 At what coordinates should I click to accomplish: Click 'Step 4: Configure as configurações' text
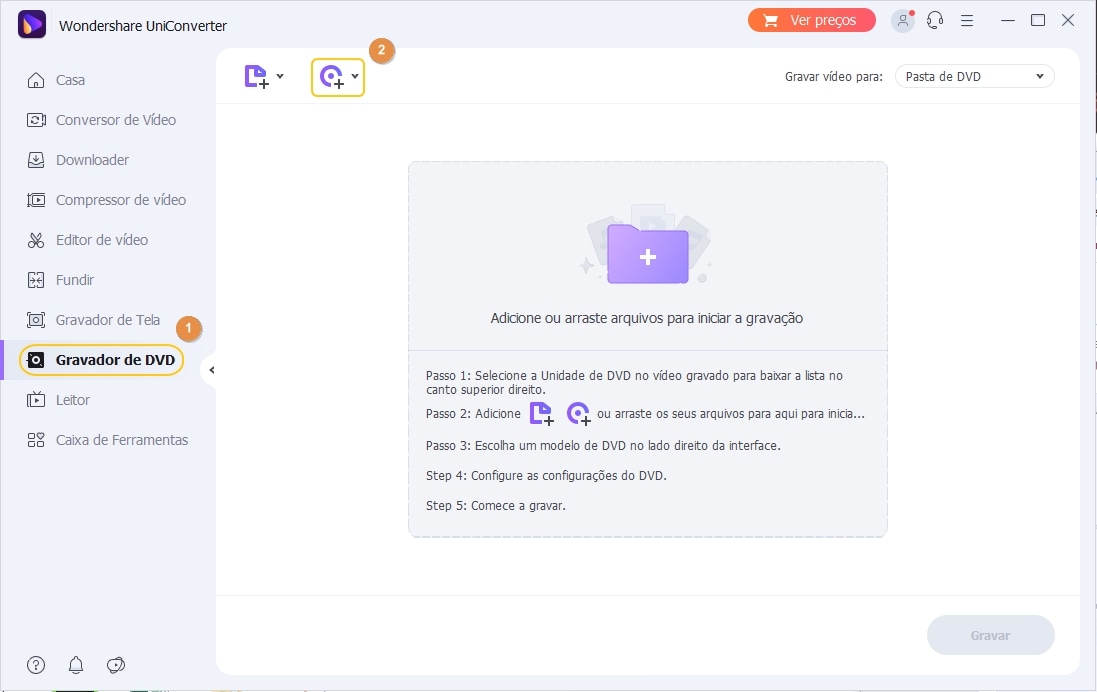pyautogui.click(x=546, y=476)
